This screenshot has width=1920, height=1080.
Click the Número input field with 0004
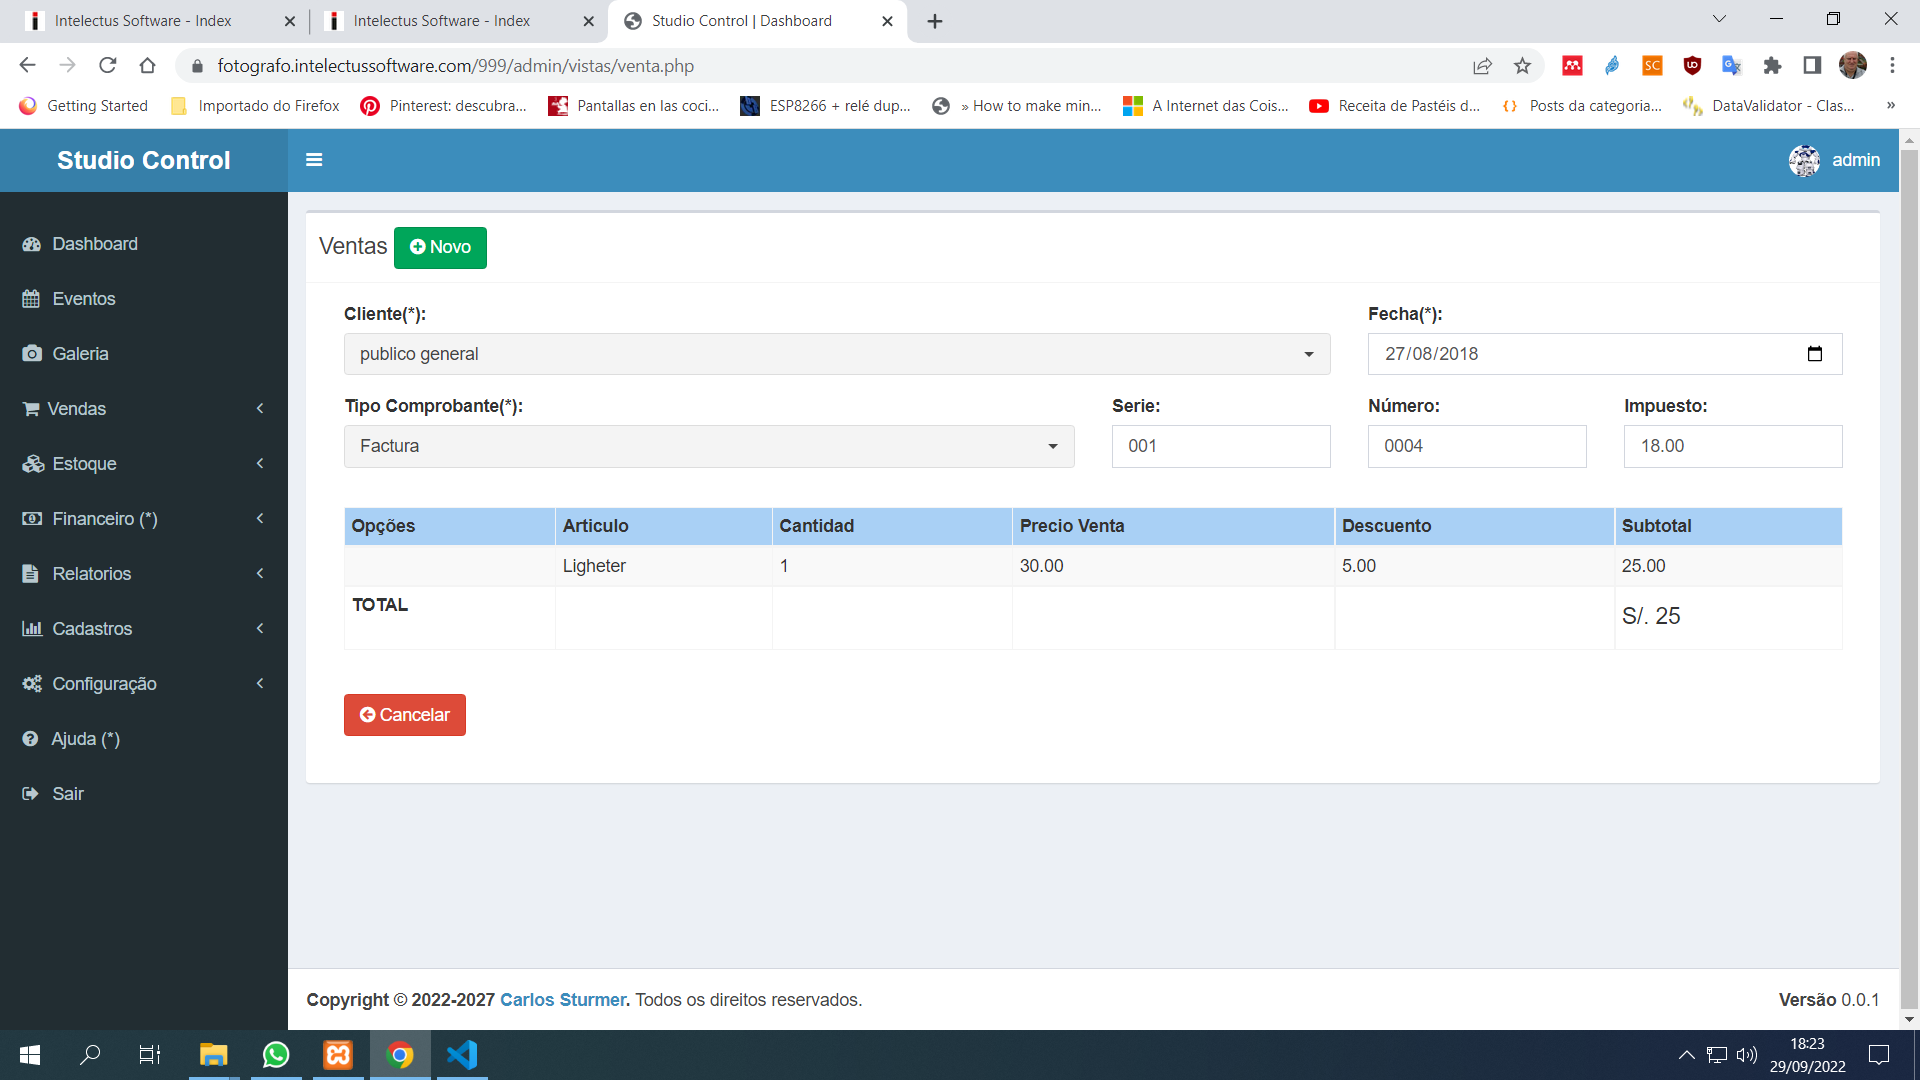point(1477,446)
